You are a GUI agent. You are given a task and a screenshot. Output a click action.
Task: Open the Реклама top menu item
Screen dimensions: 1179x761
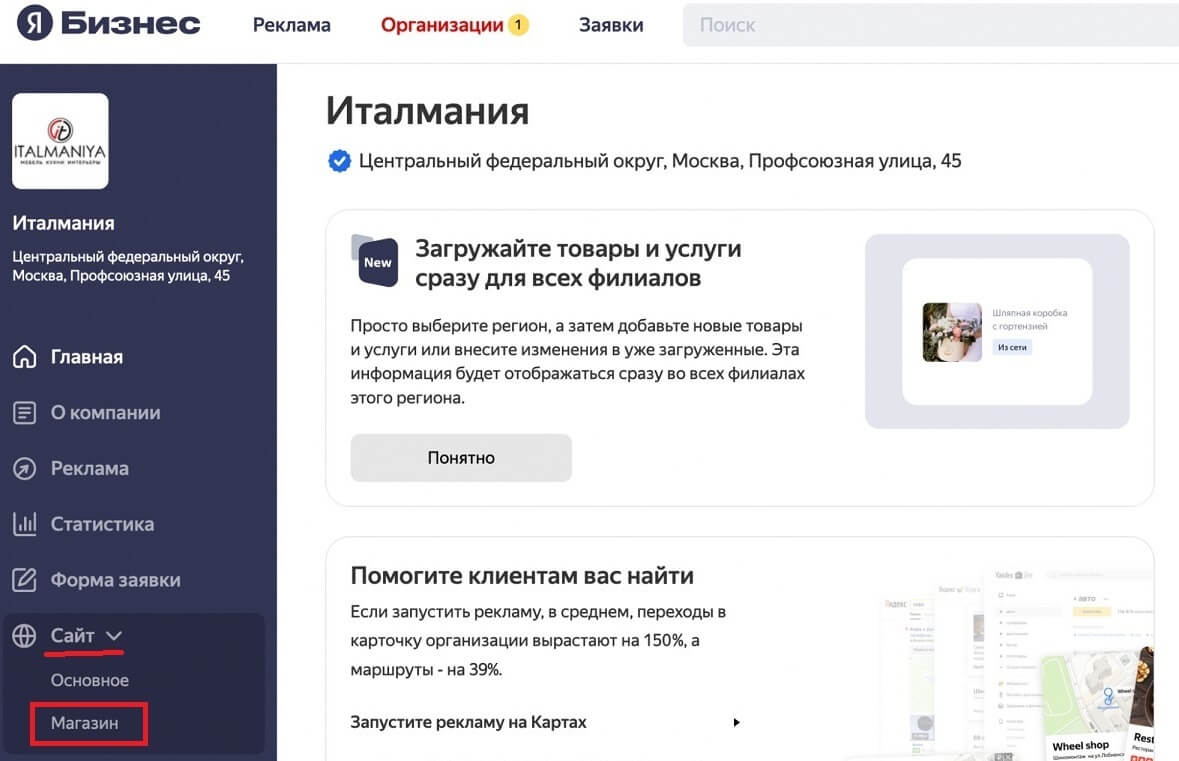[x=291, y=25]
